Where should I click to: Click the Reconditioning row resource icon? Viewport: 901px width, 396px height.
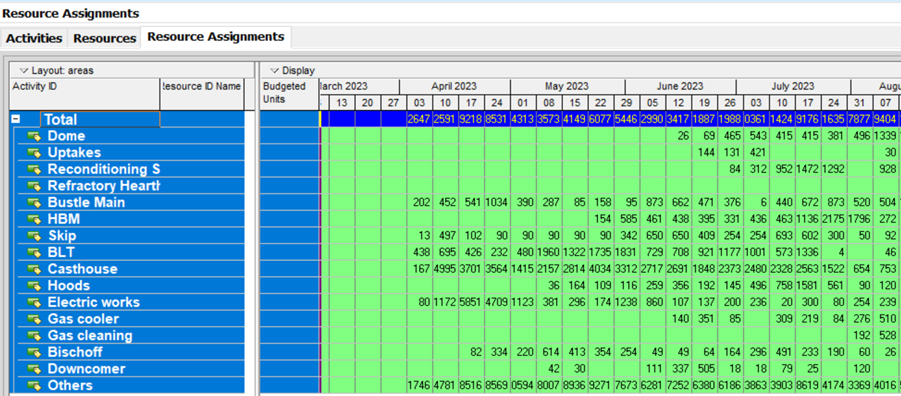click(x=35, y=170)
